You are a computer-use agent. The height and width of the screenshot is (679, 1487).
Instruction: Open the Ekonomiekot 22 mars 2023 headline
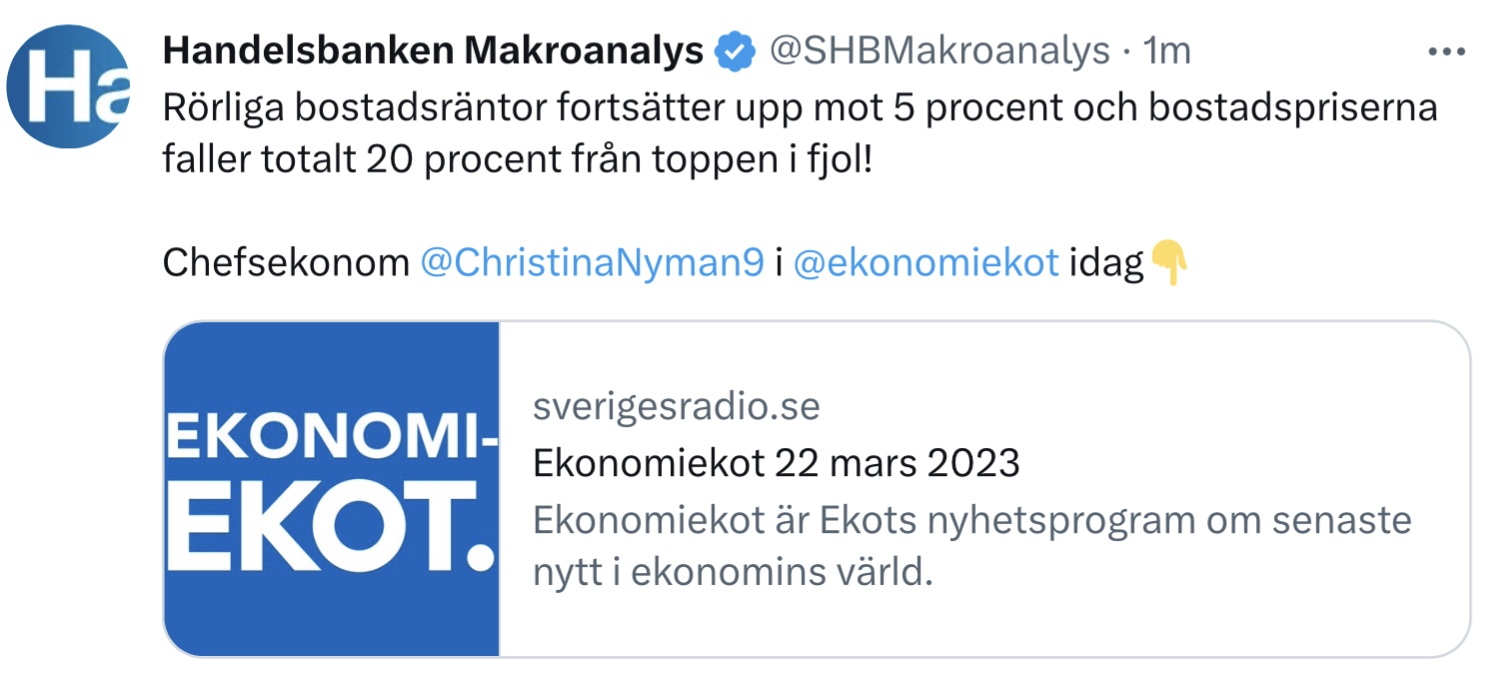coord(777,463)
